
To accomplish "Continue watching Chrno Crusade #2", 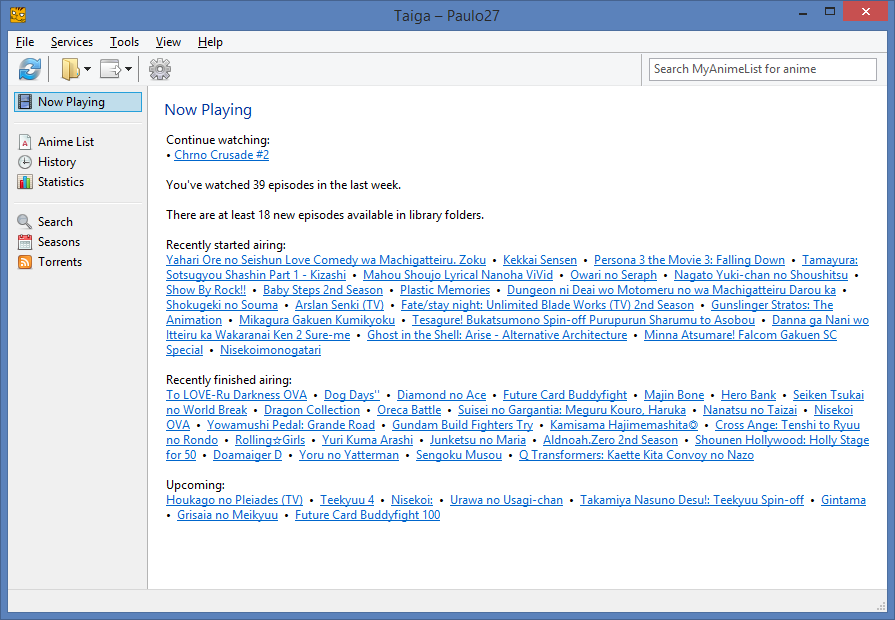I will 221,155.
